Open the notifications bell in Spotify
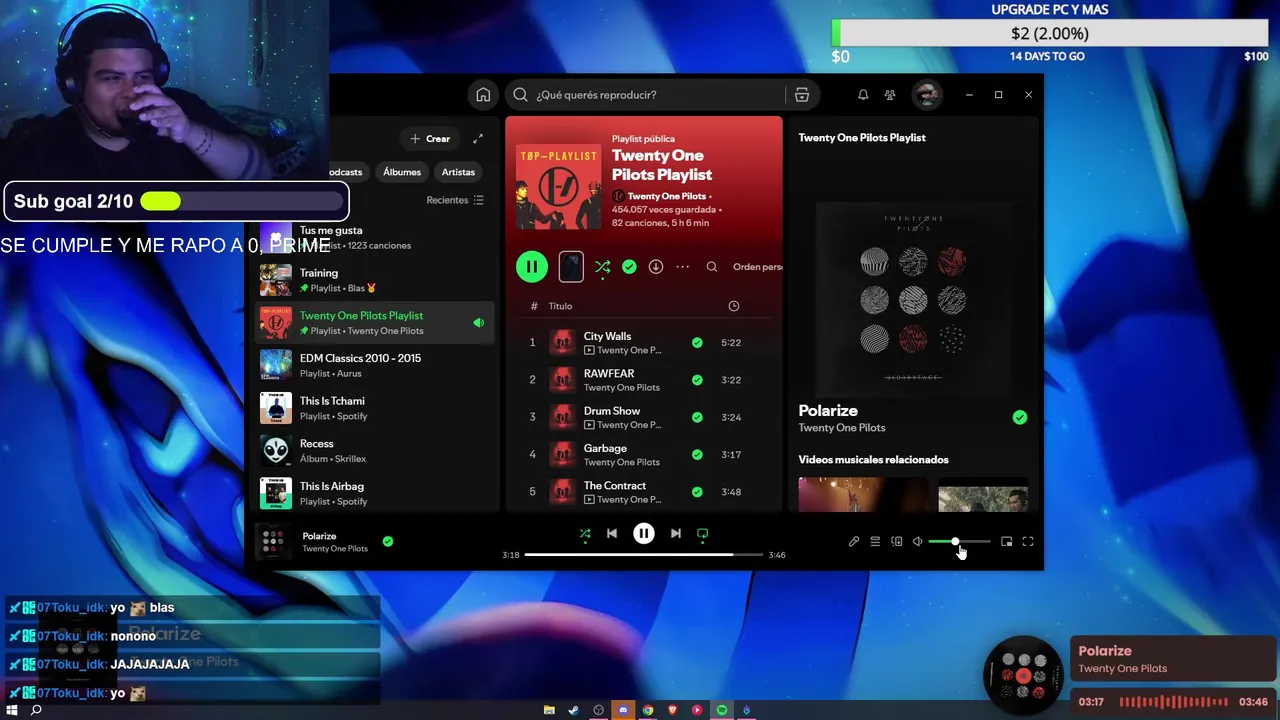 tap(863, 95)
